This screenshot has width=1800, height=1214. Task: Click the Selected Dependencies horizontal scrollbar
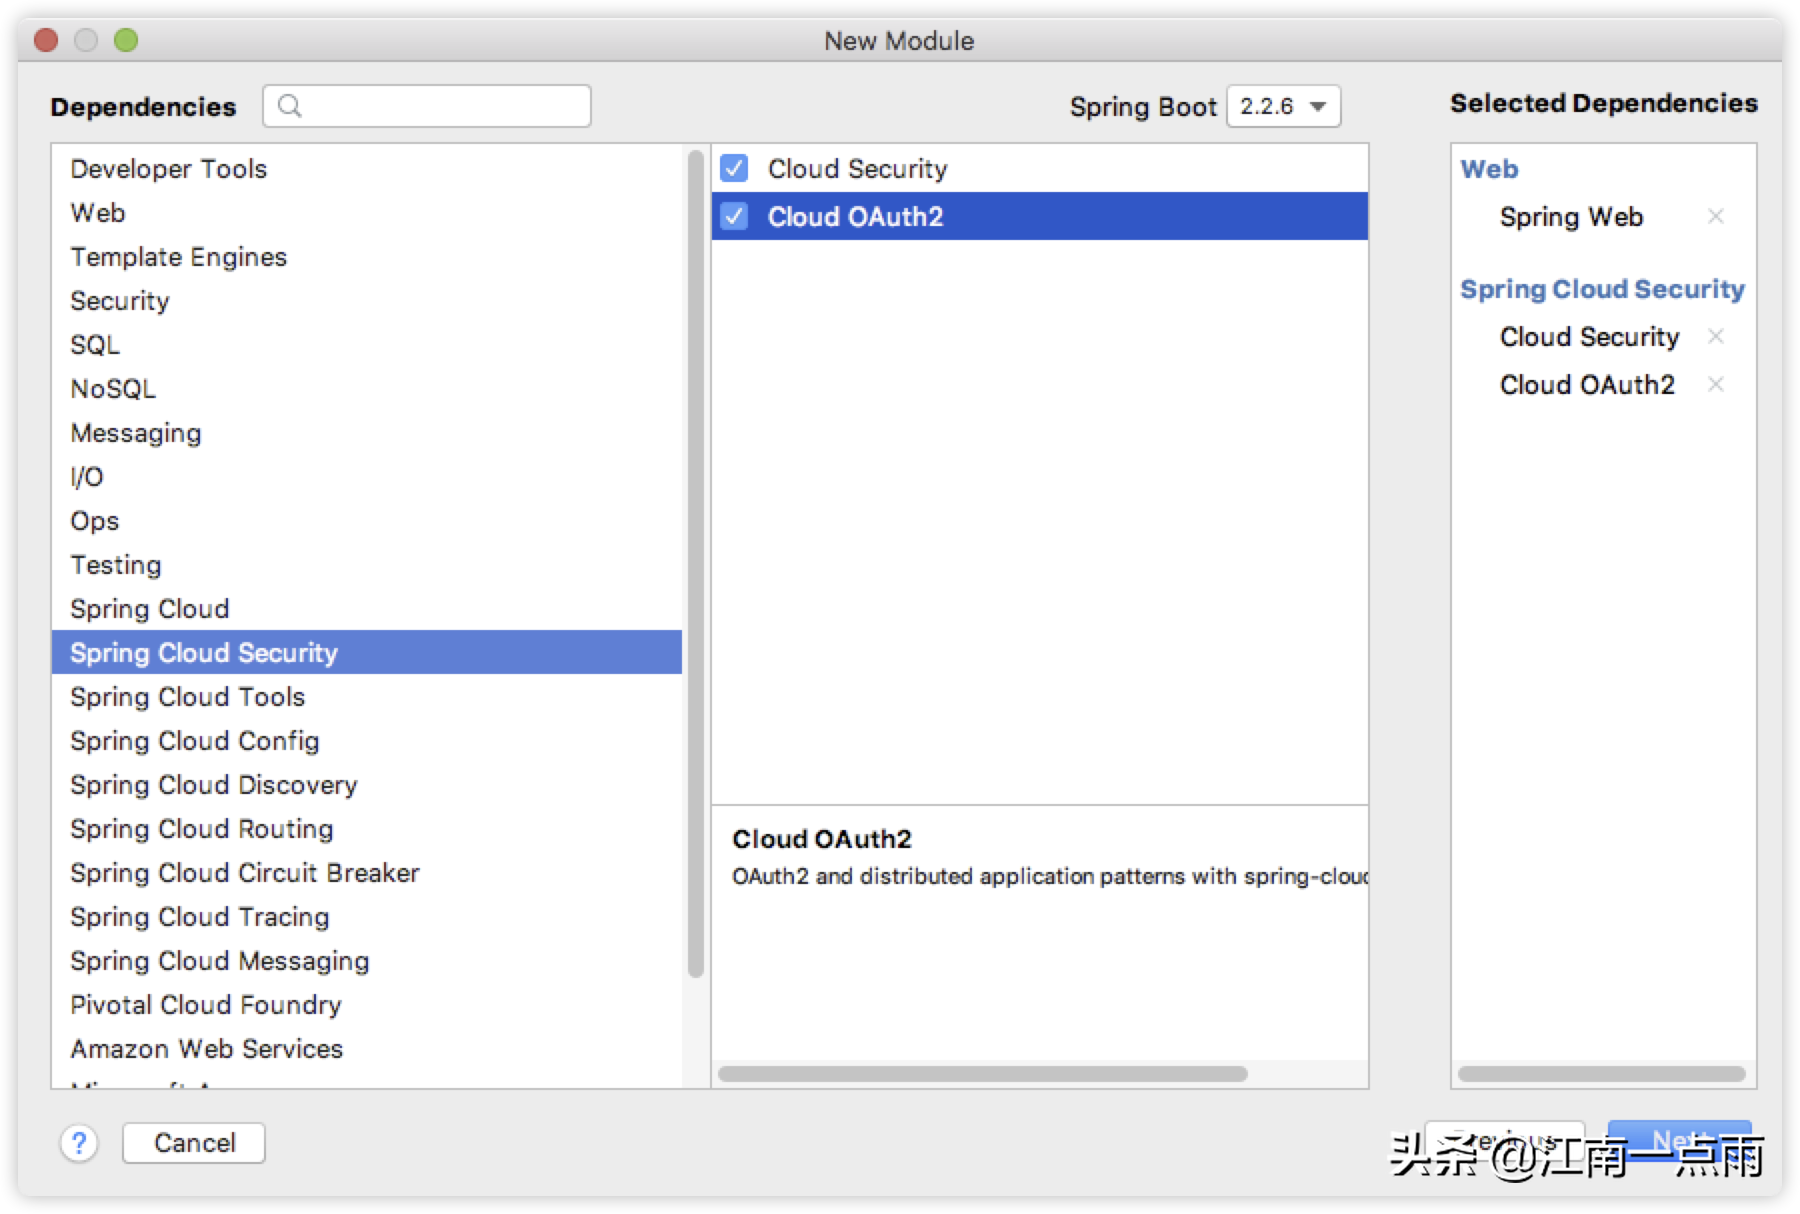(x=1601, y=1074)
